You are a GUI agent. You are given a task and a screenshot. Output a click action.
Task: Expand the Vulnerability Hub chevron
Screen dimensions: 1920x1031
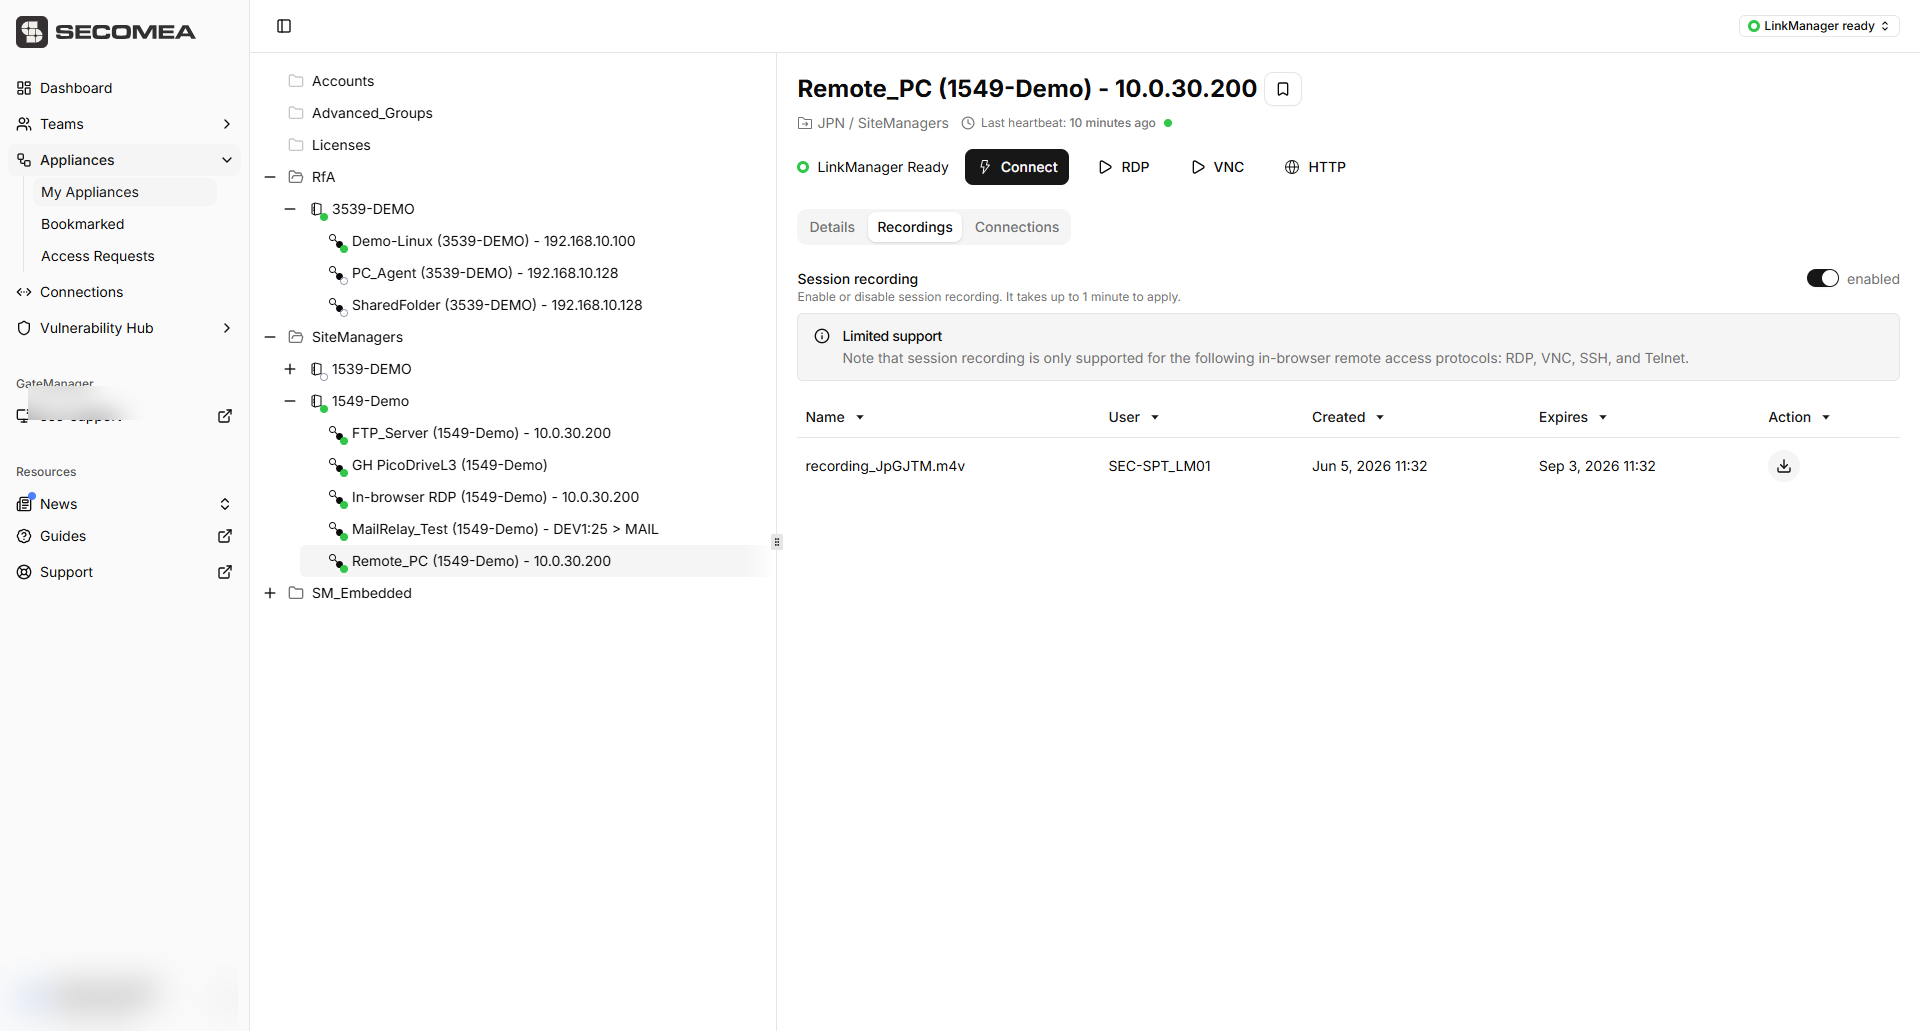pyautogui.click(x=227, y=328)
